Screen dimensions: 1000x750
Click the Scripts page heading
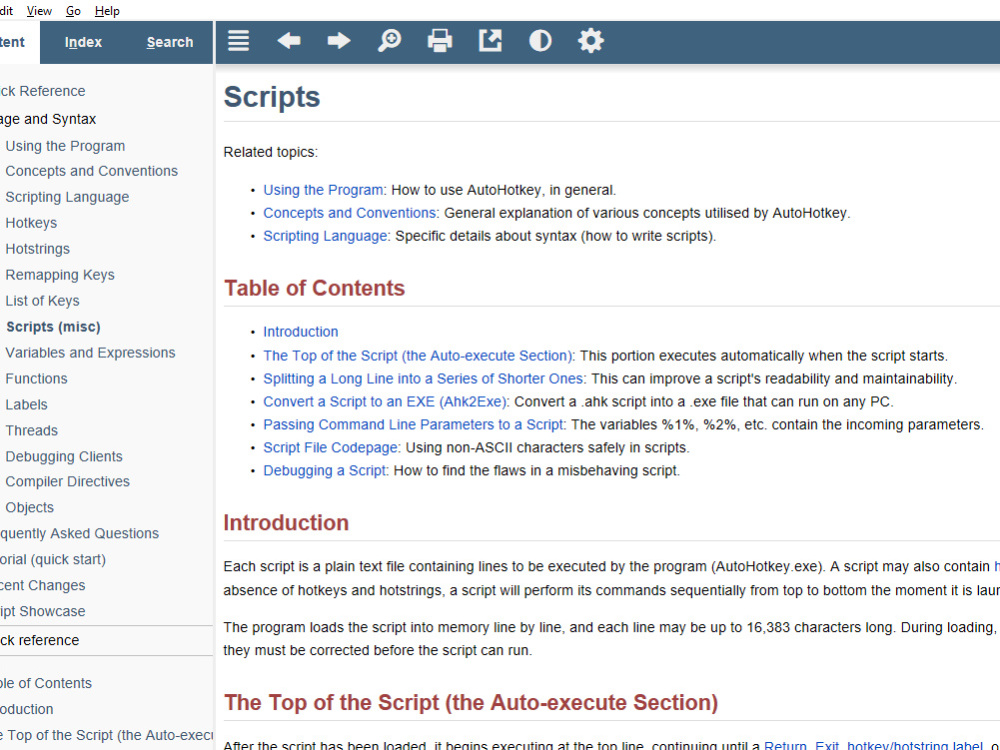tap(272, 97)
